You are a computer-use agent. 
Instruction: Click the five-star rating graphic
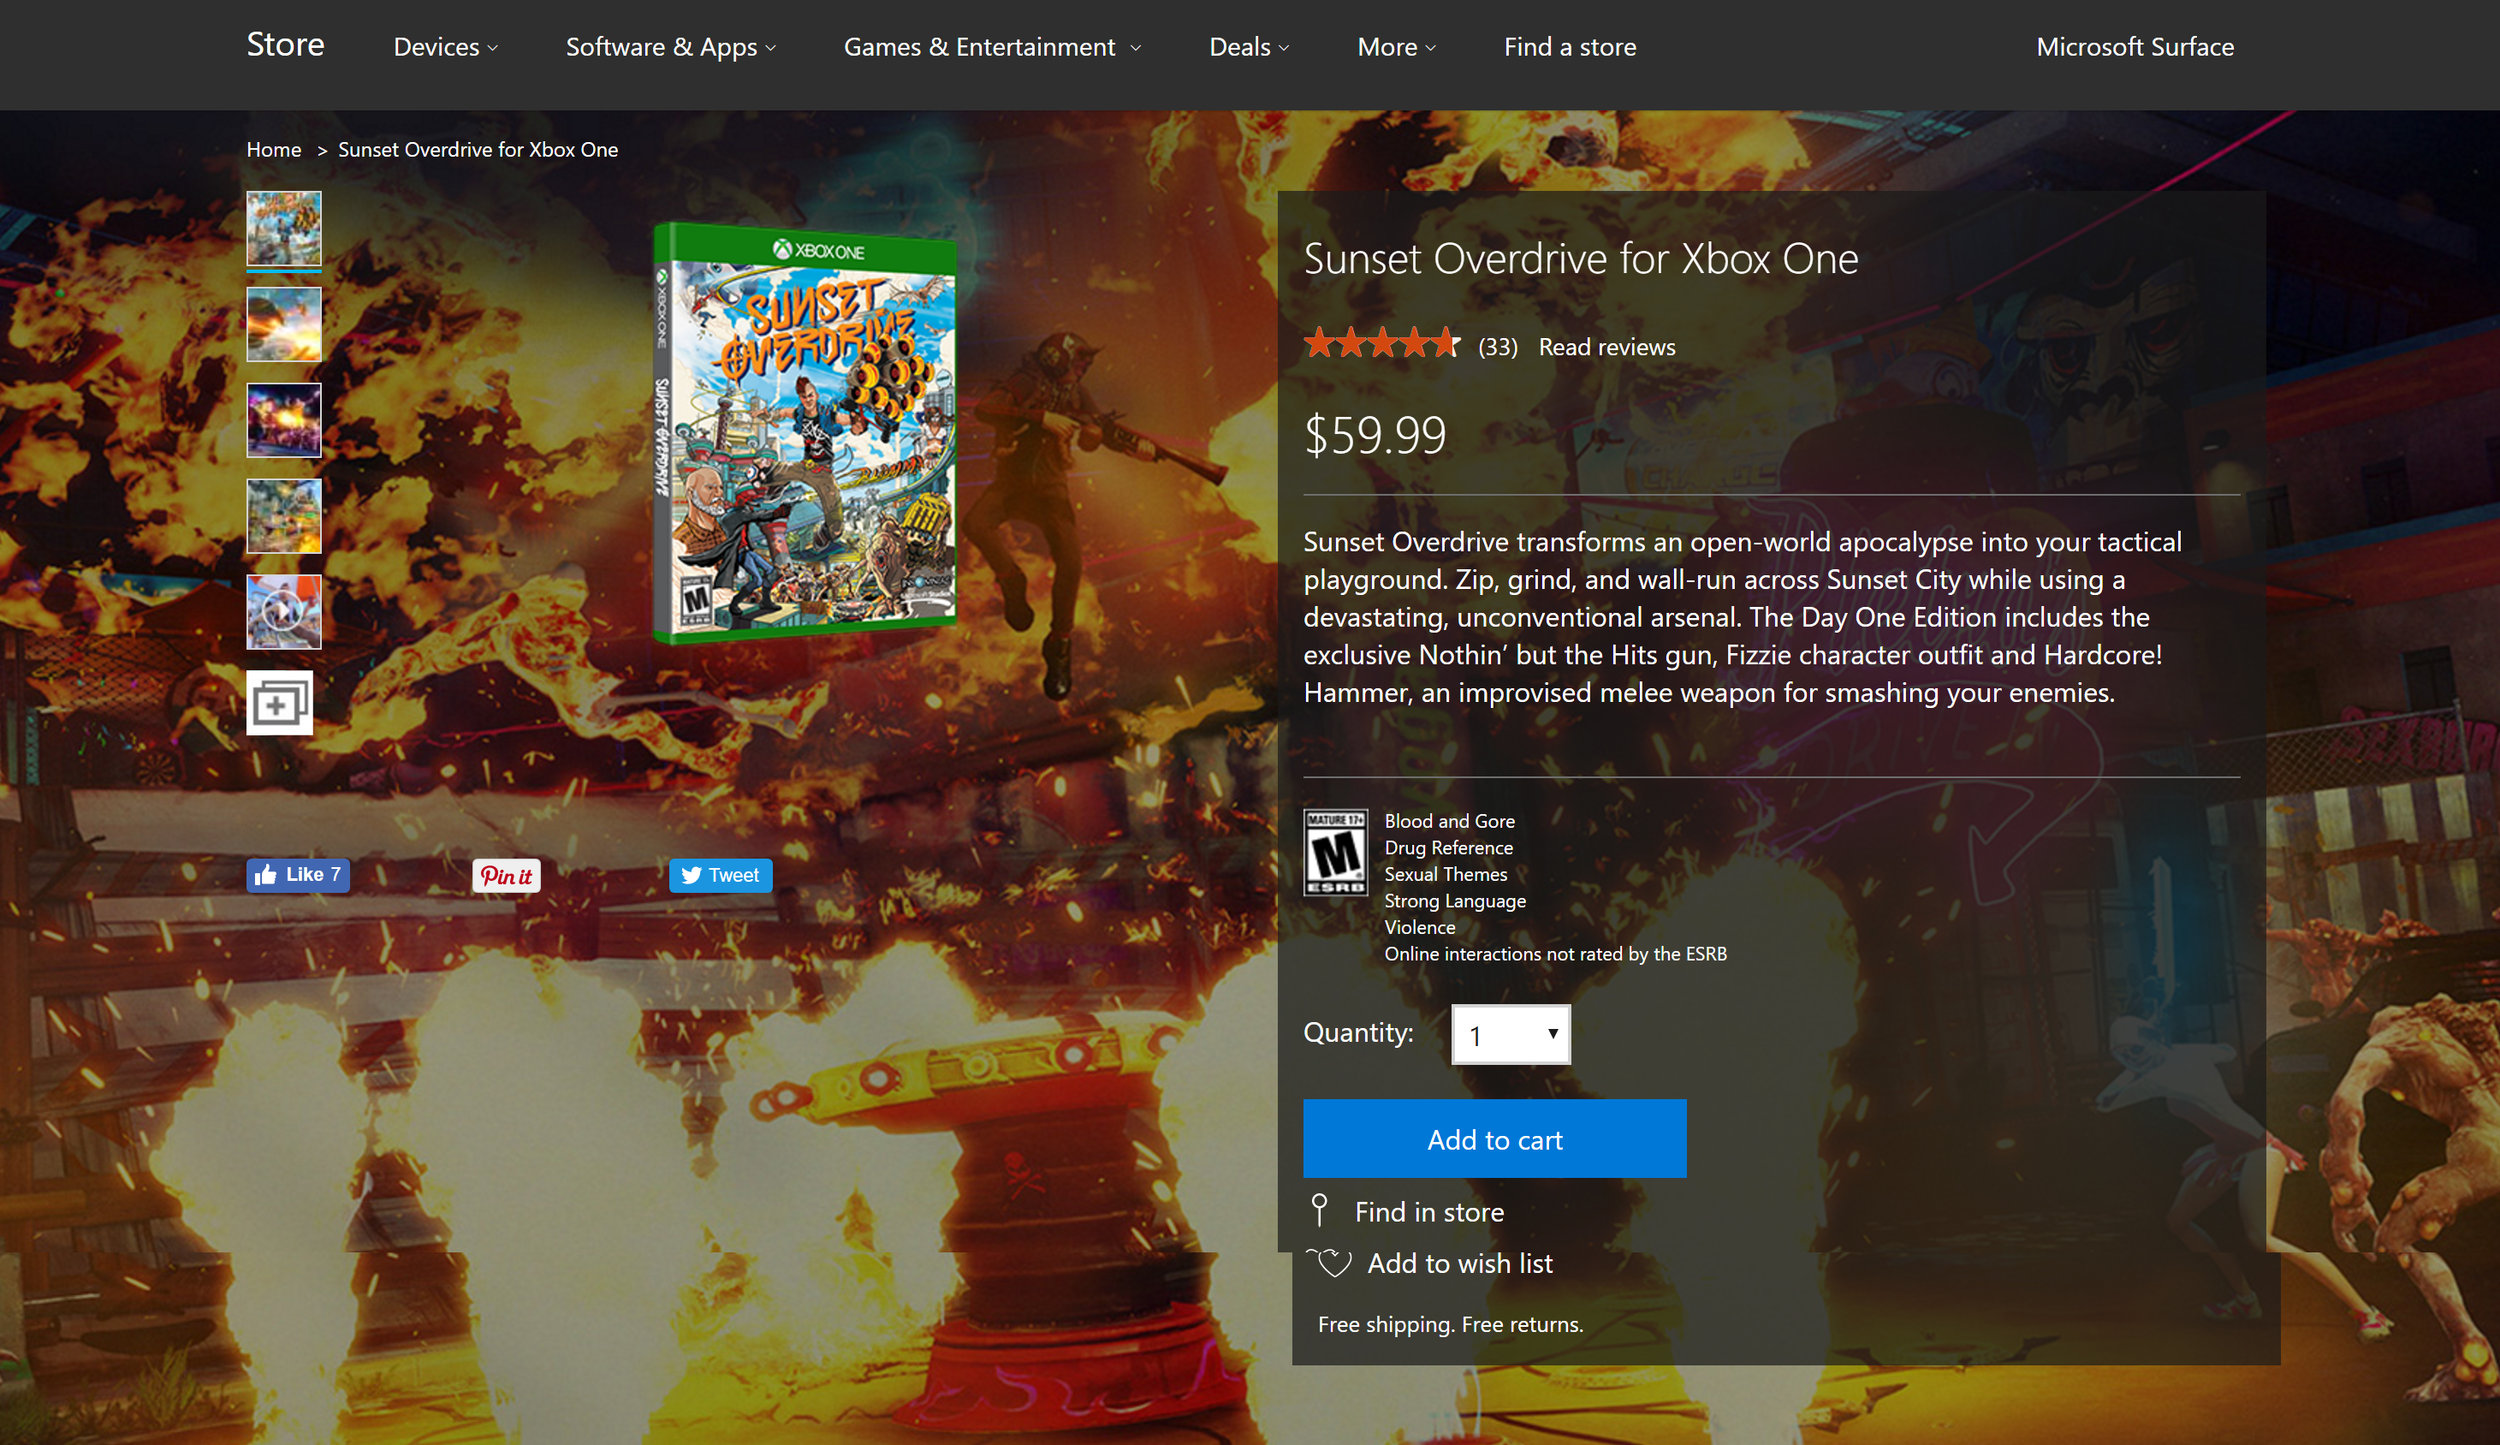point(1381,343)
